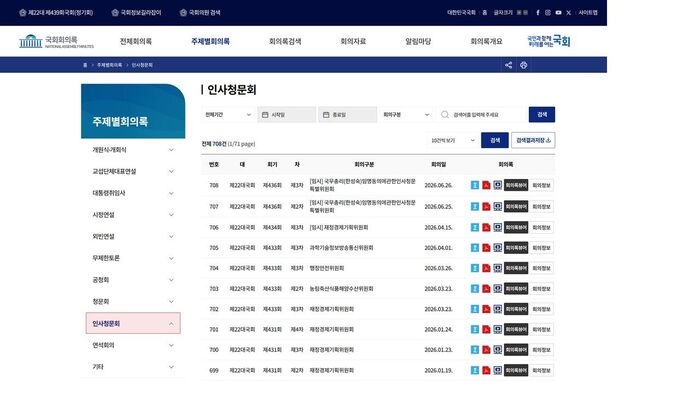Open the red PDF icon in row 706
Screen dimensions: 700x394
(x=486, y=227)
